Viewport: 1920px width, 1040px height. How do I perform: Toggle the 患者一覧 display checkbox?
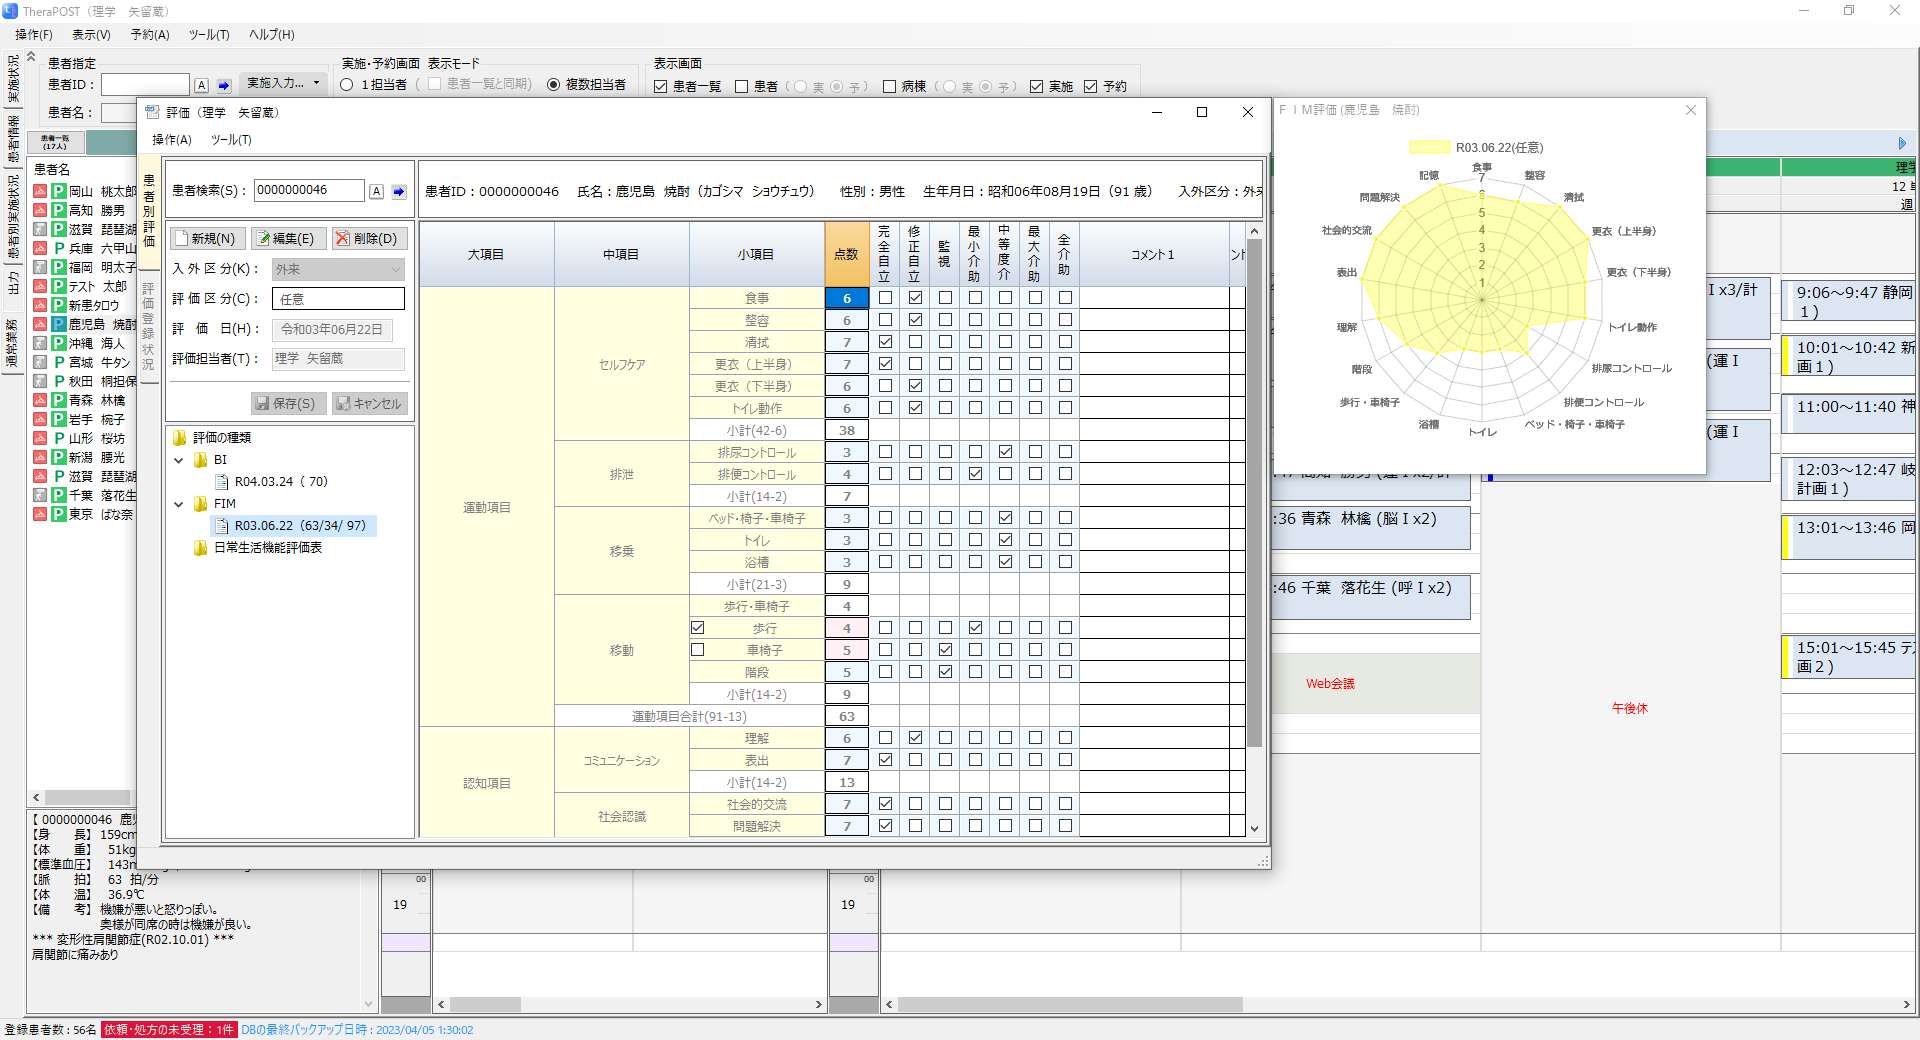(660, 87)
